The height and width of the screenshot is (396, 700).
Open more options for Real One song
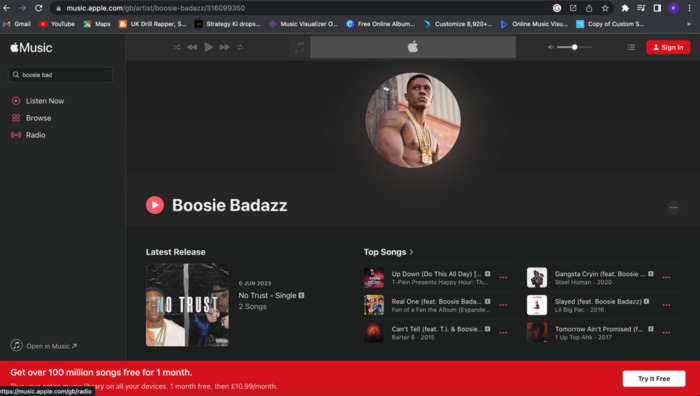[503, 305]
